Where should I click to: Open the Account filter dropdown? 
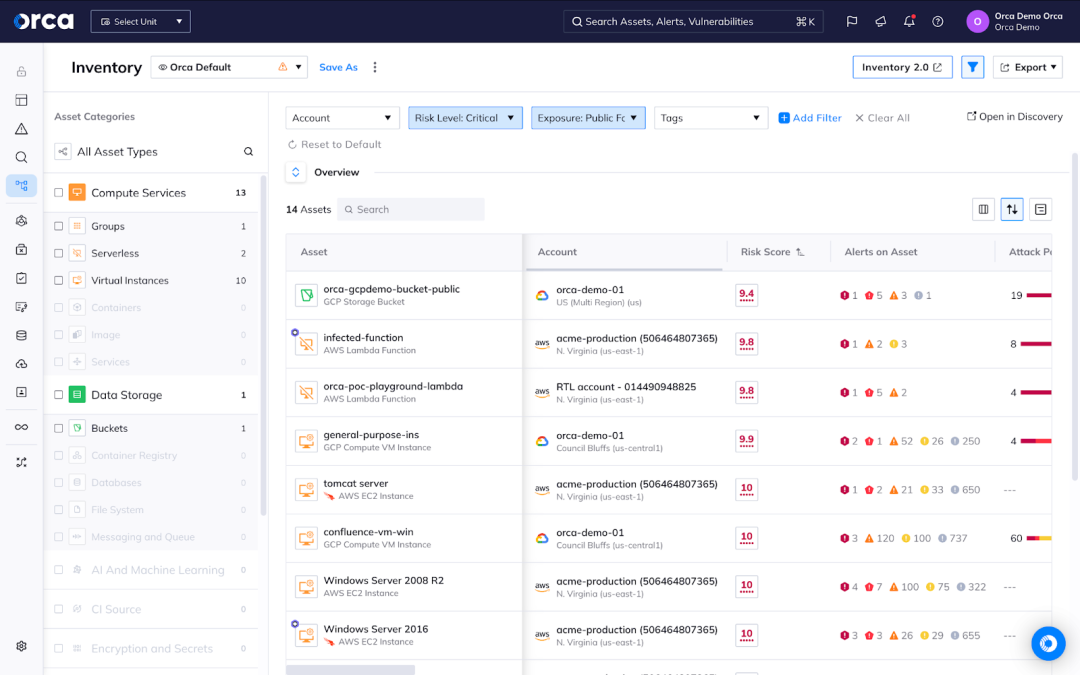pyautogui.click(x=342, y=118)
